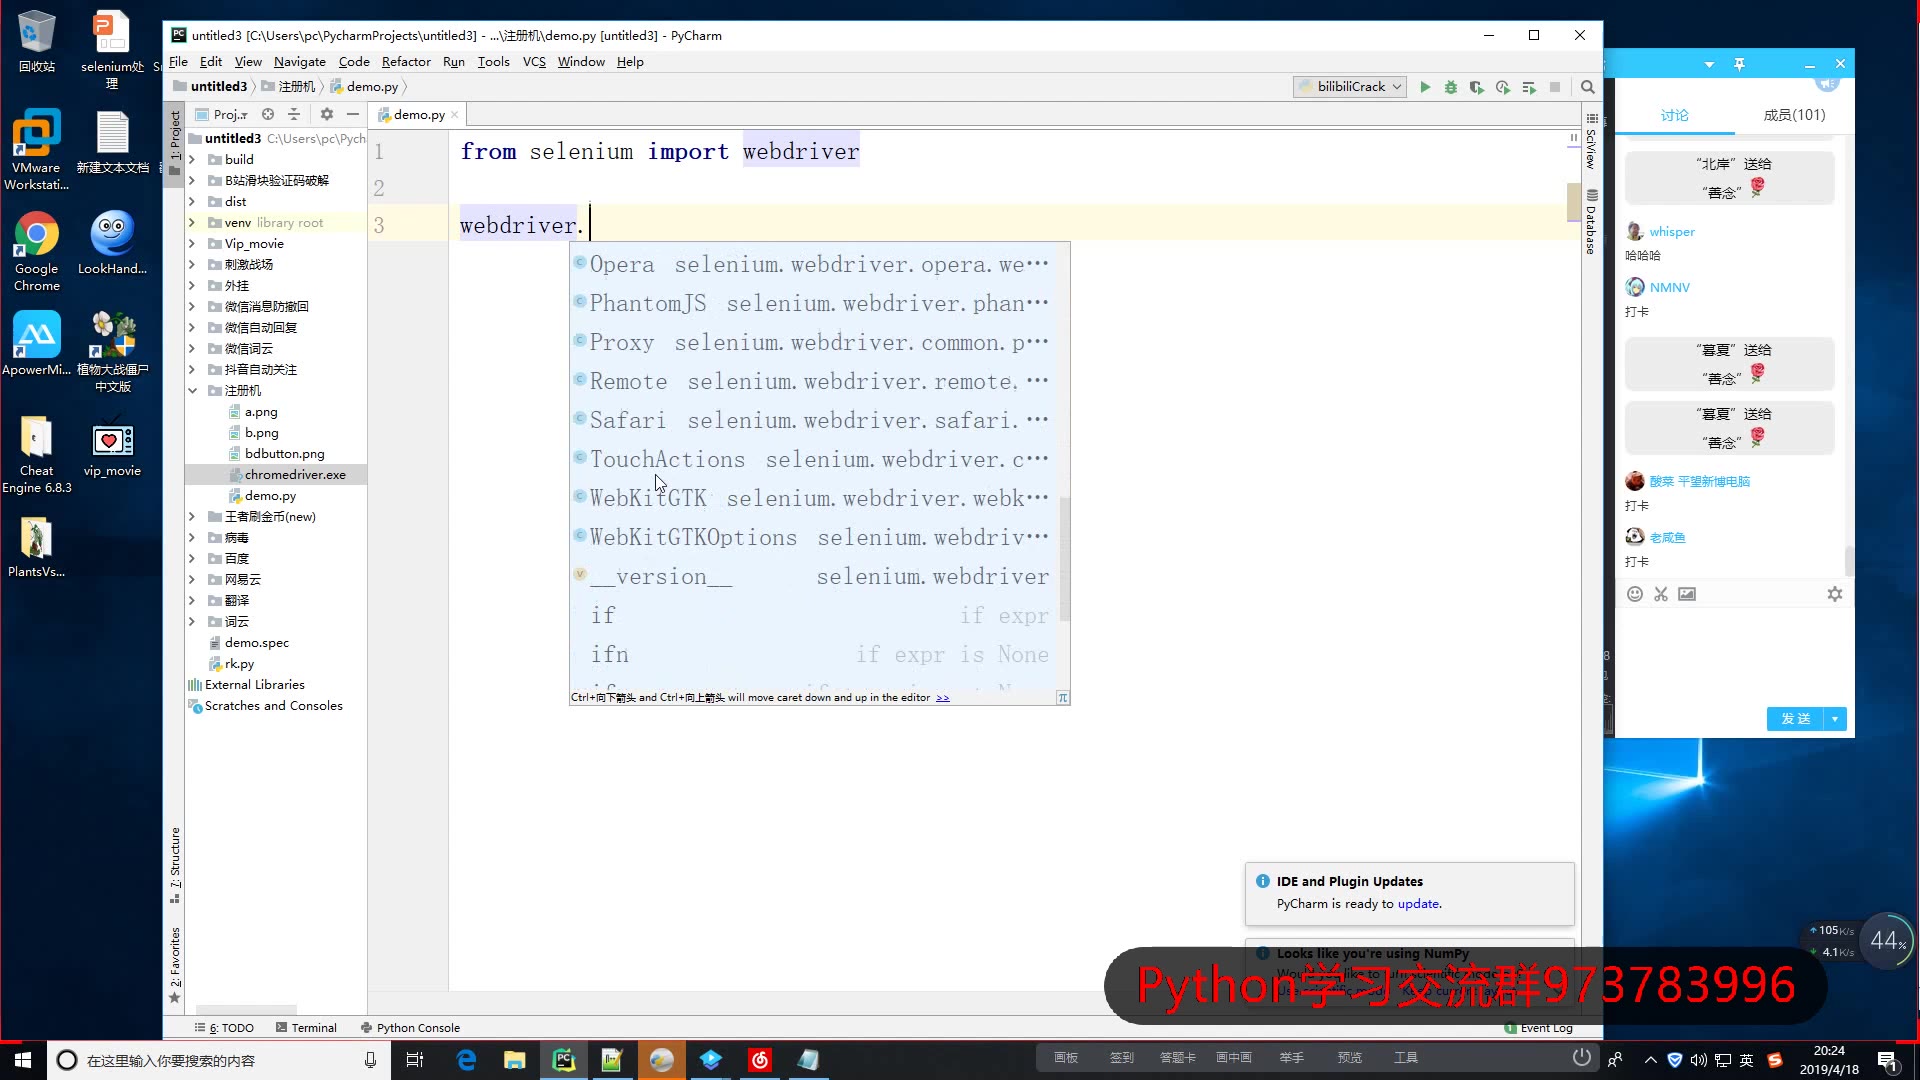Image resolution: width=1920 pixels, height=1080 pixels.
Task: Switch to the 成员(101) tab
Action: (x=1794, y=115)
